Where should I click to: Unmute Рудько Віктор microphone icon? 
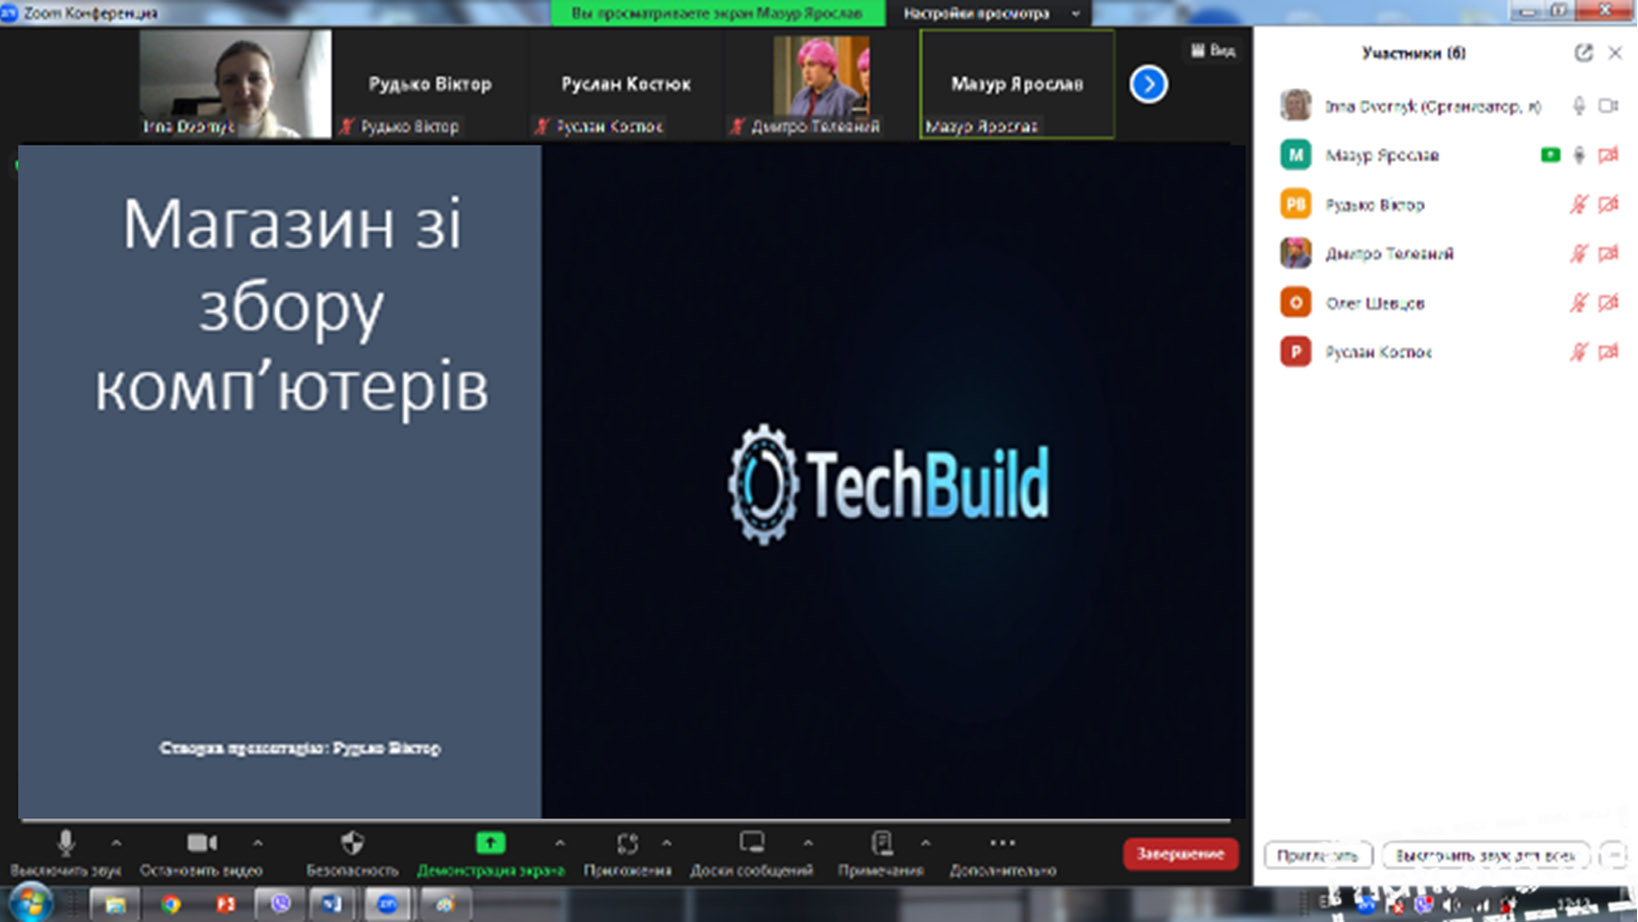[x=1579, y=204]
